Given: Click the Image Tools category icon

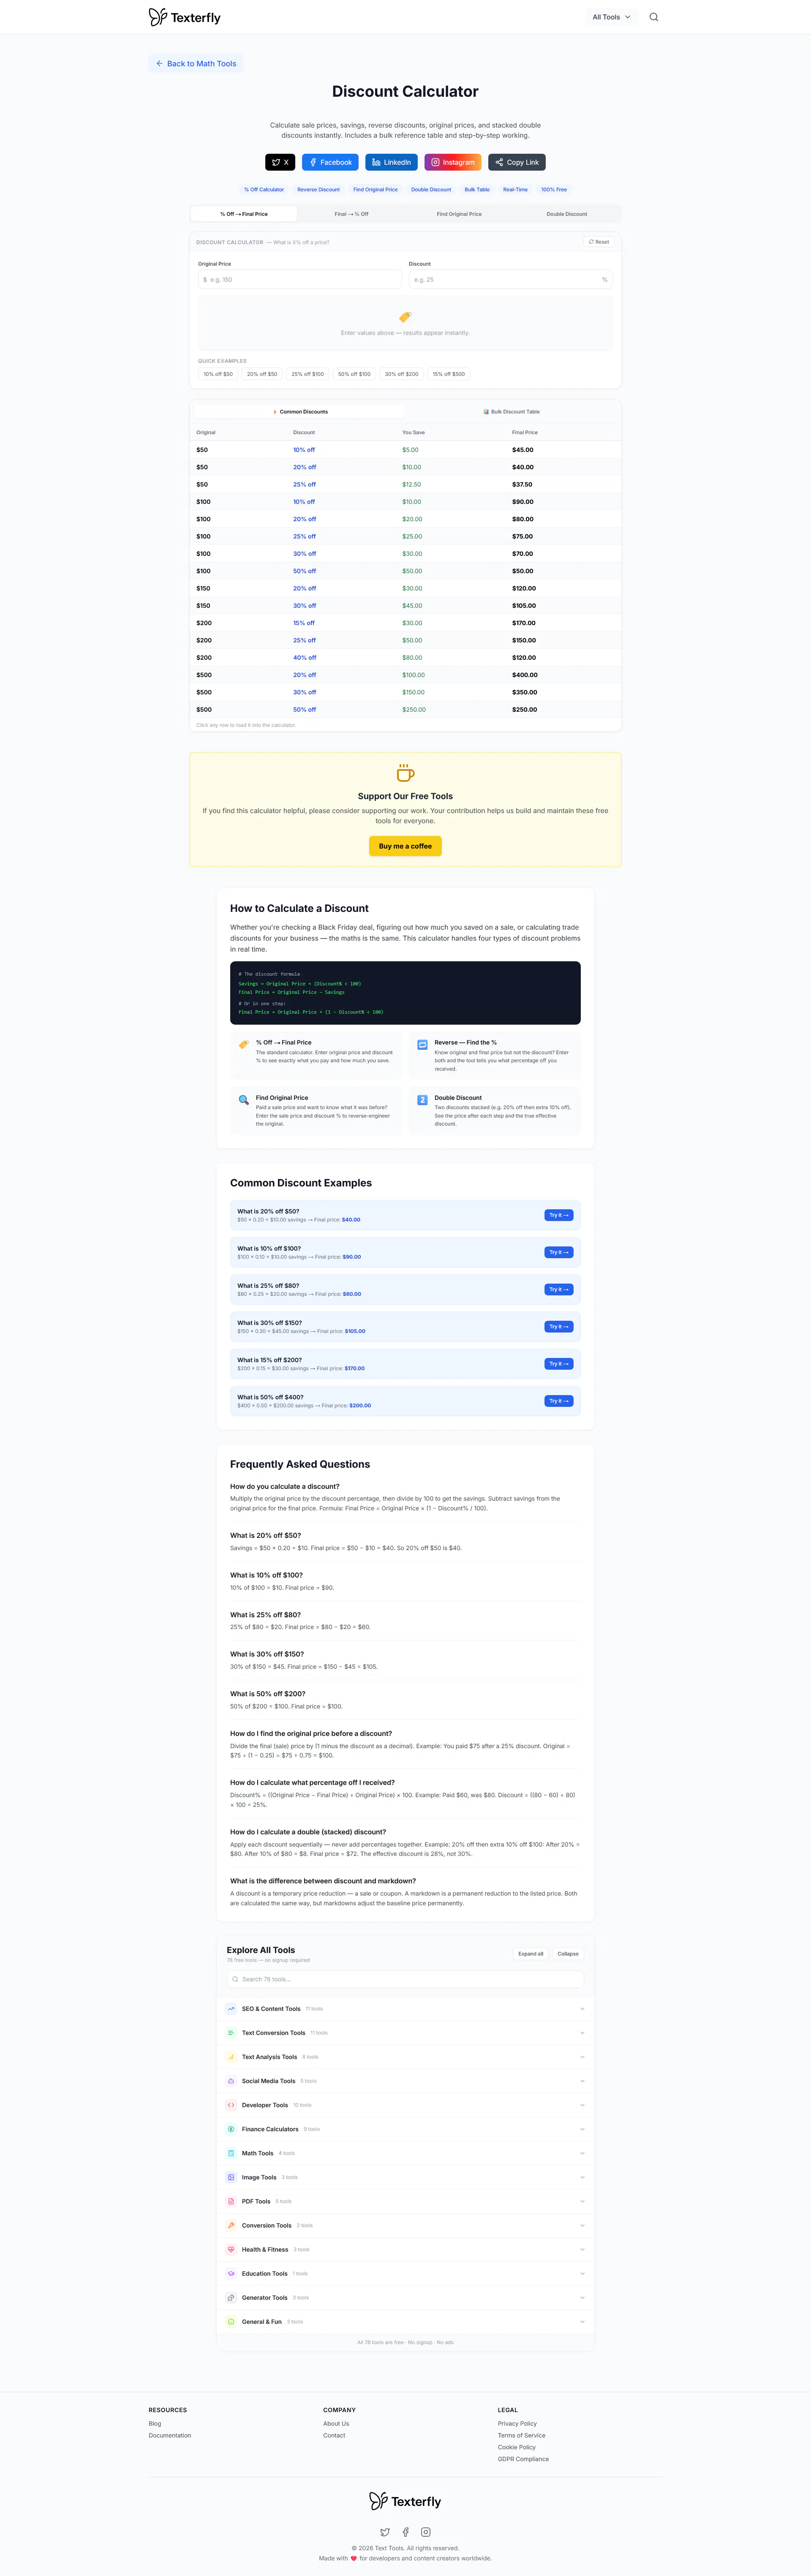Looking at the screenshot, I should [231, 2176].
